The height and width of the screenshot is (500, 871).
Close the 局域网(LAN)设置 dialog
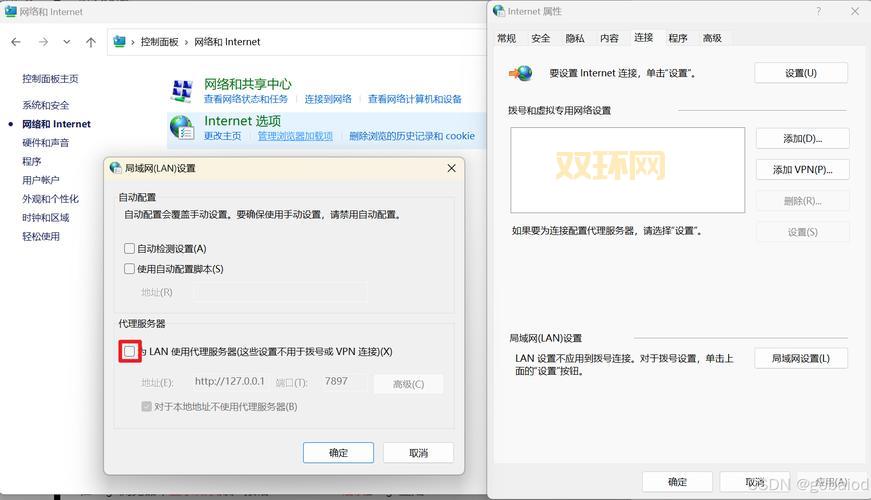(x=452, y=168)
